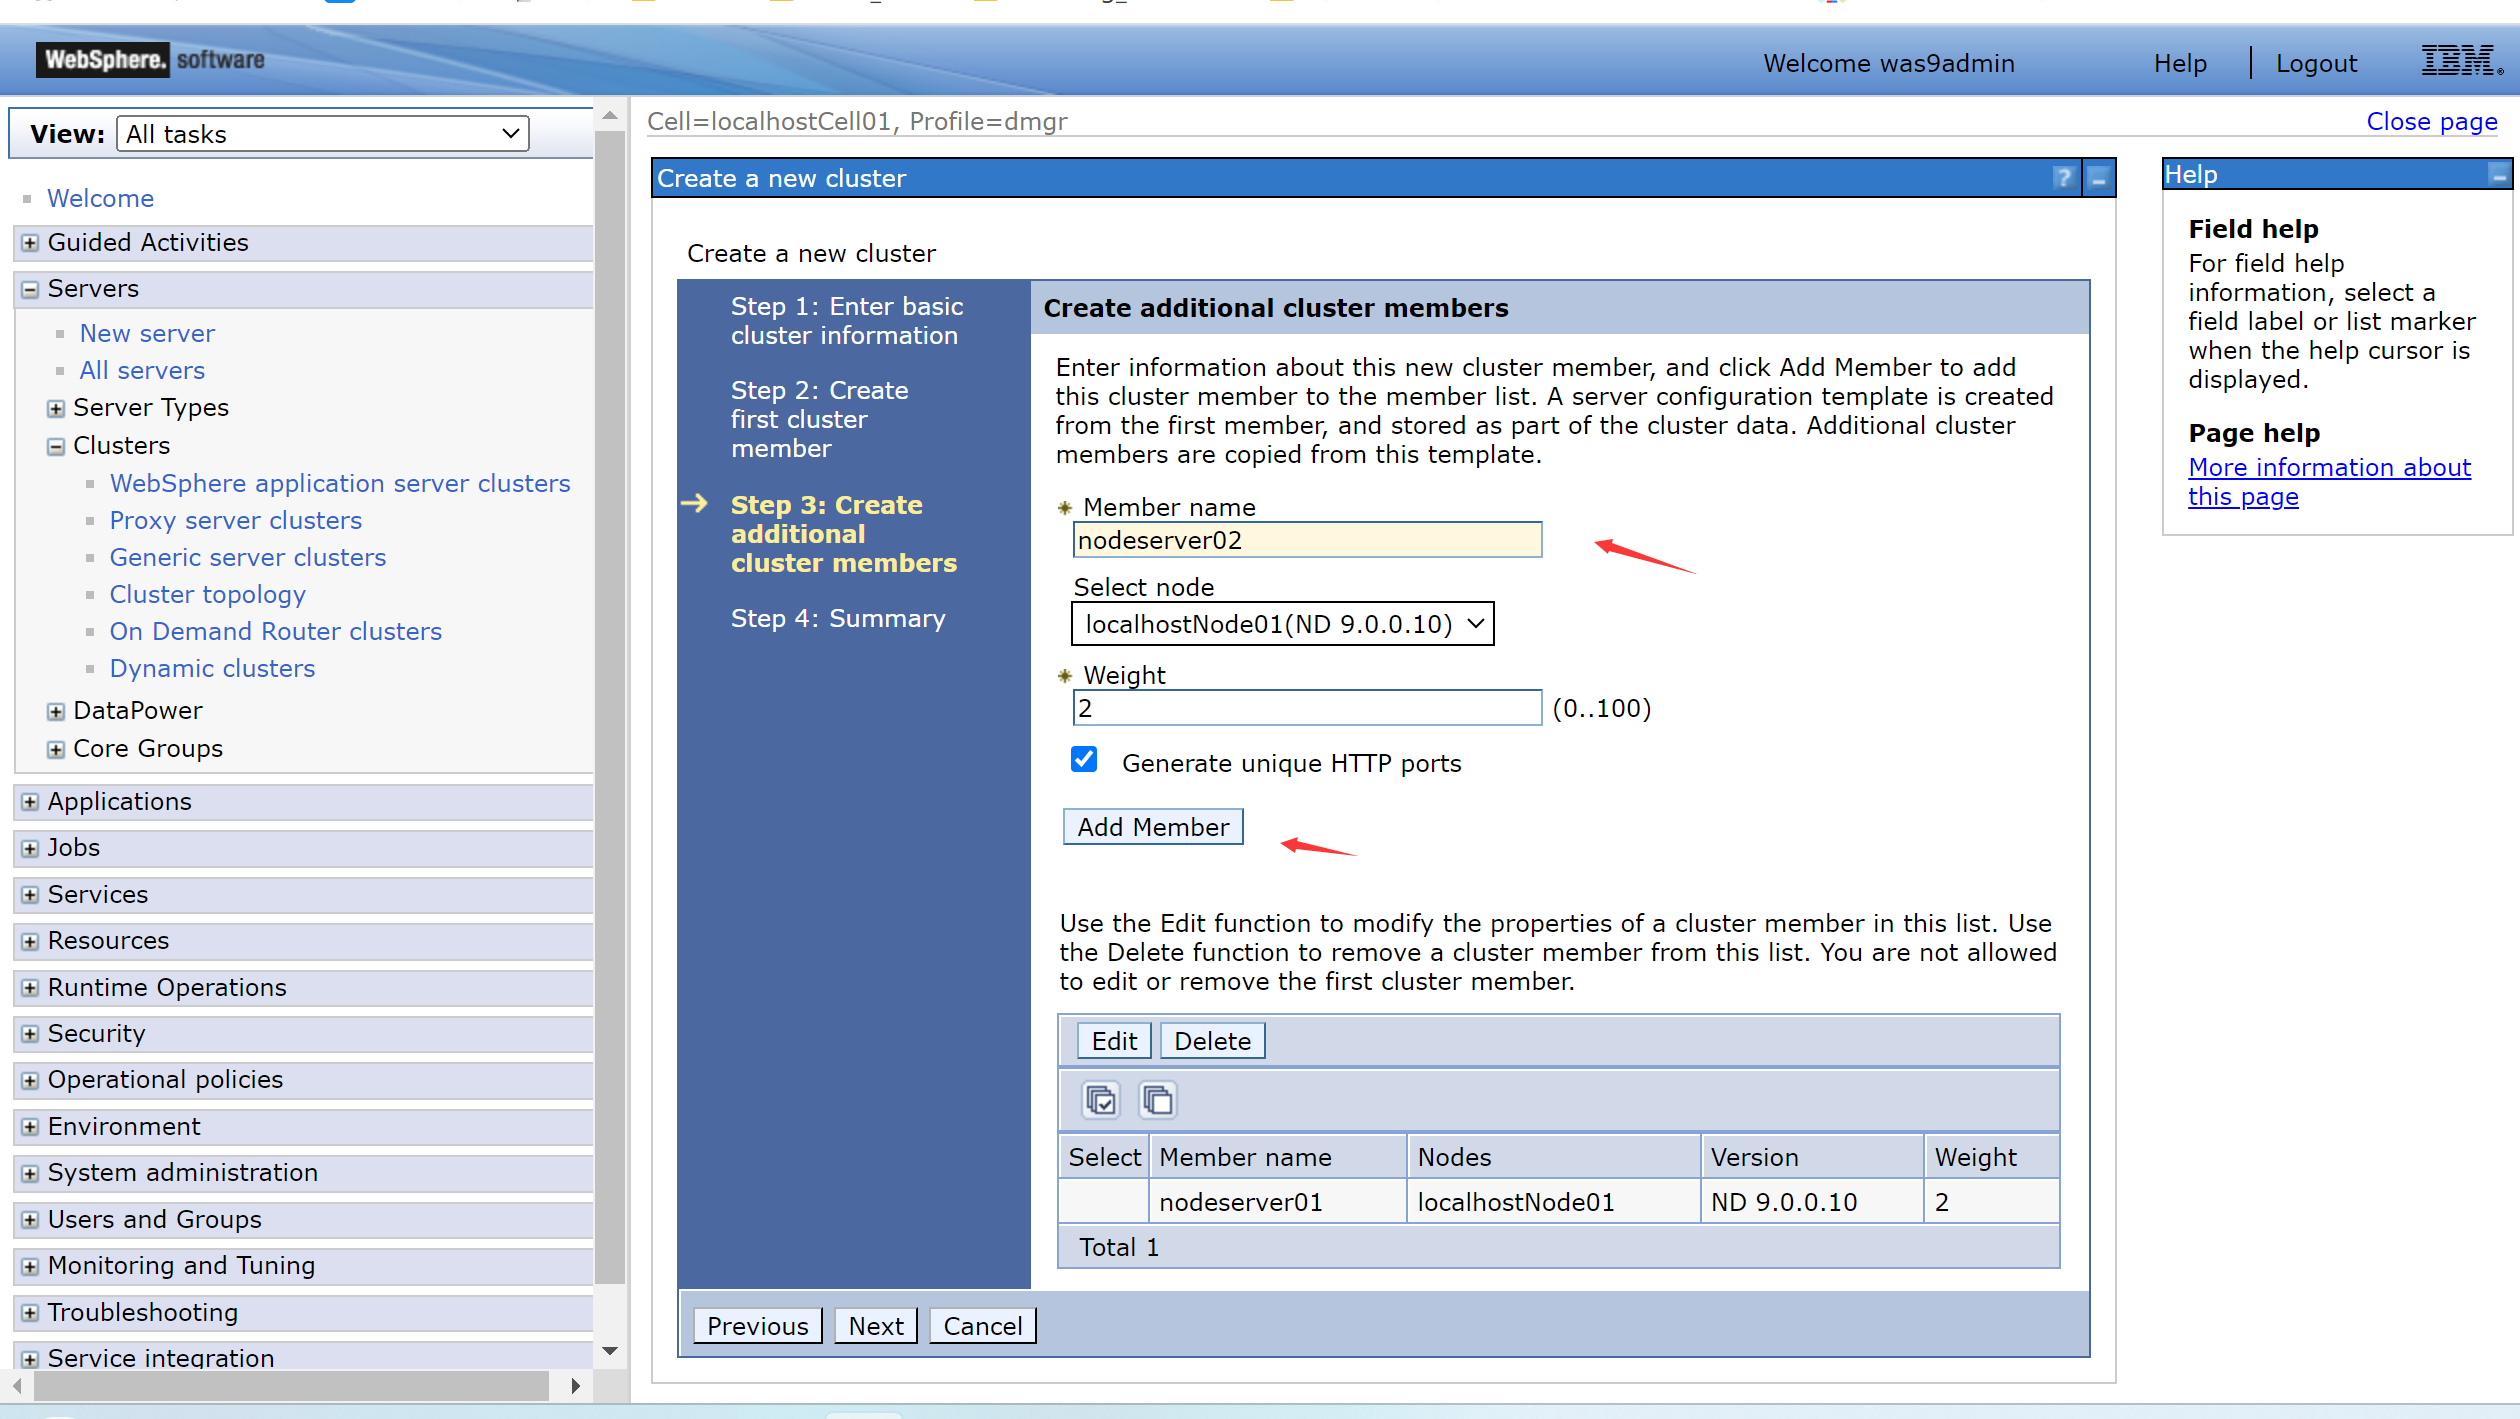Open Generic server clusters link
The width and height of the screenshot is (2520, 1419).
pos(248,557)
